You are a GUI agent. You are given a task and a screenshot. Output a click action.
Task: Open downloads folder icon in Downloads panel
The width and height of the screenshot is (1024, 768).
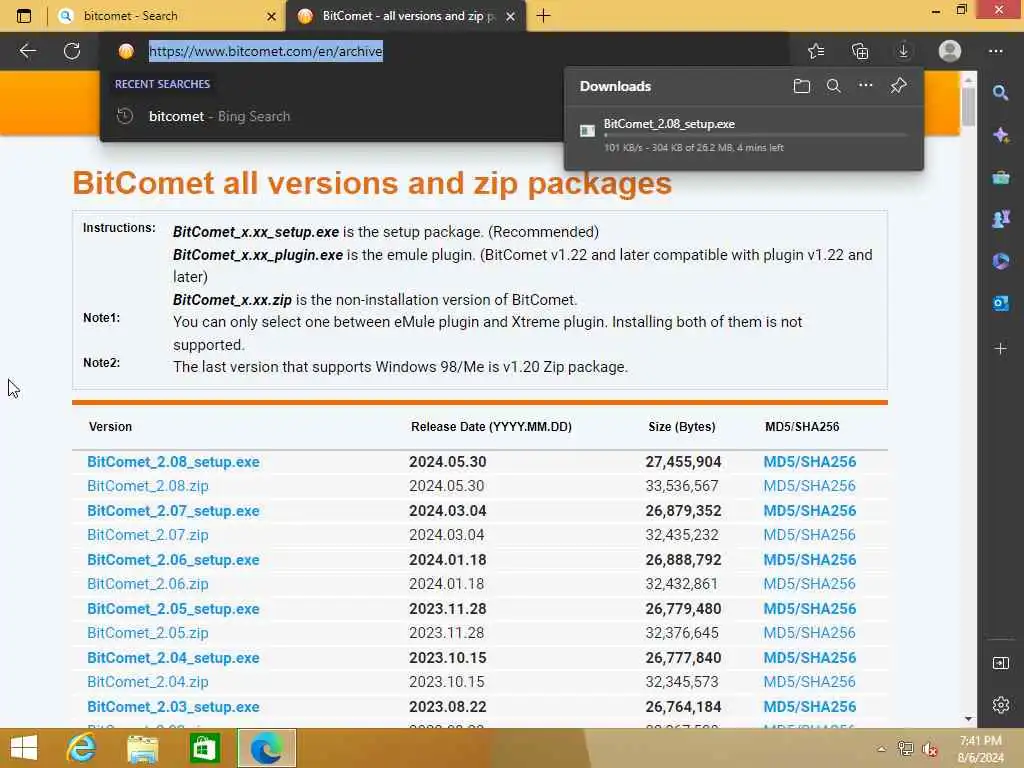click(x=801, y=86)
